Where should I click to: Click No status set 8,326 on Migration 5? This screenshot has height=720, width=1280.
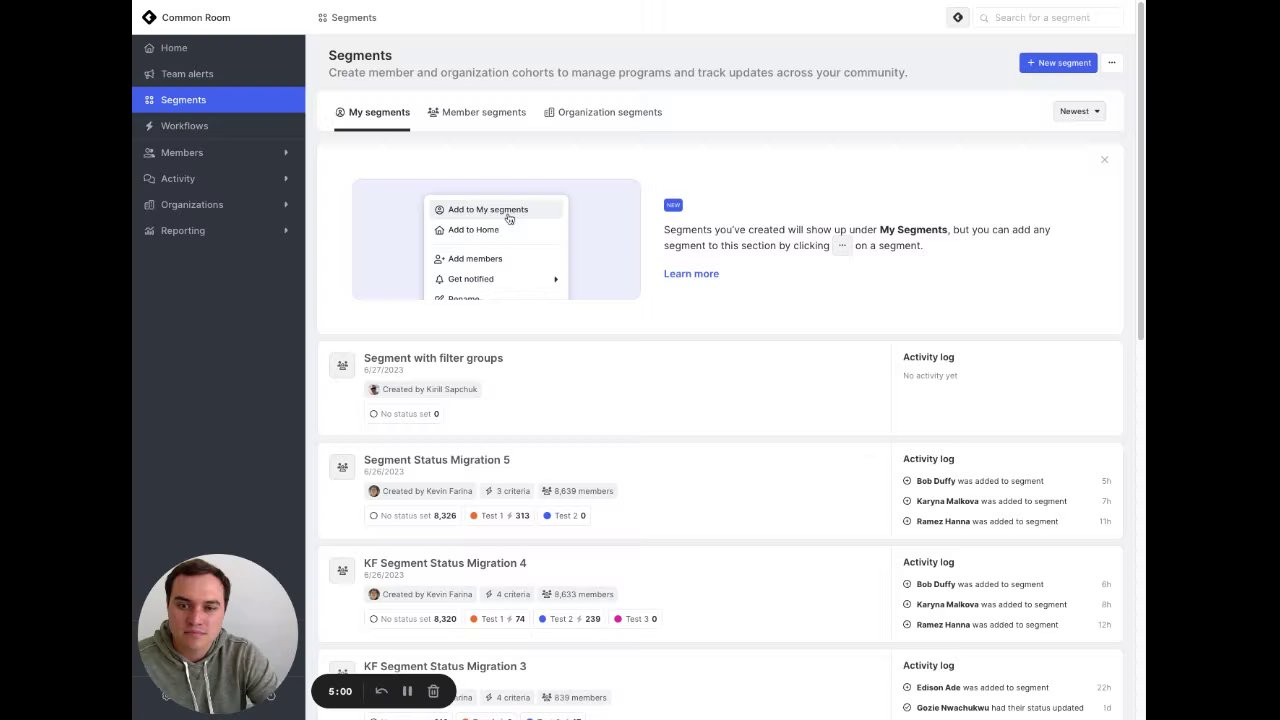412,516
